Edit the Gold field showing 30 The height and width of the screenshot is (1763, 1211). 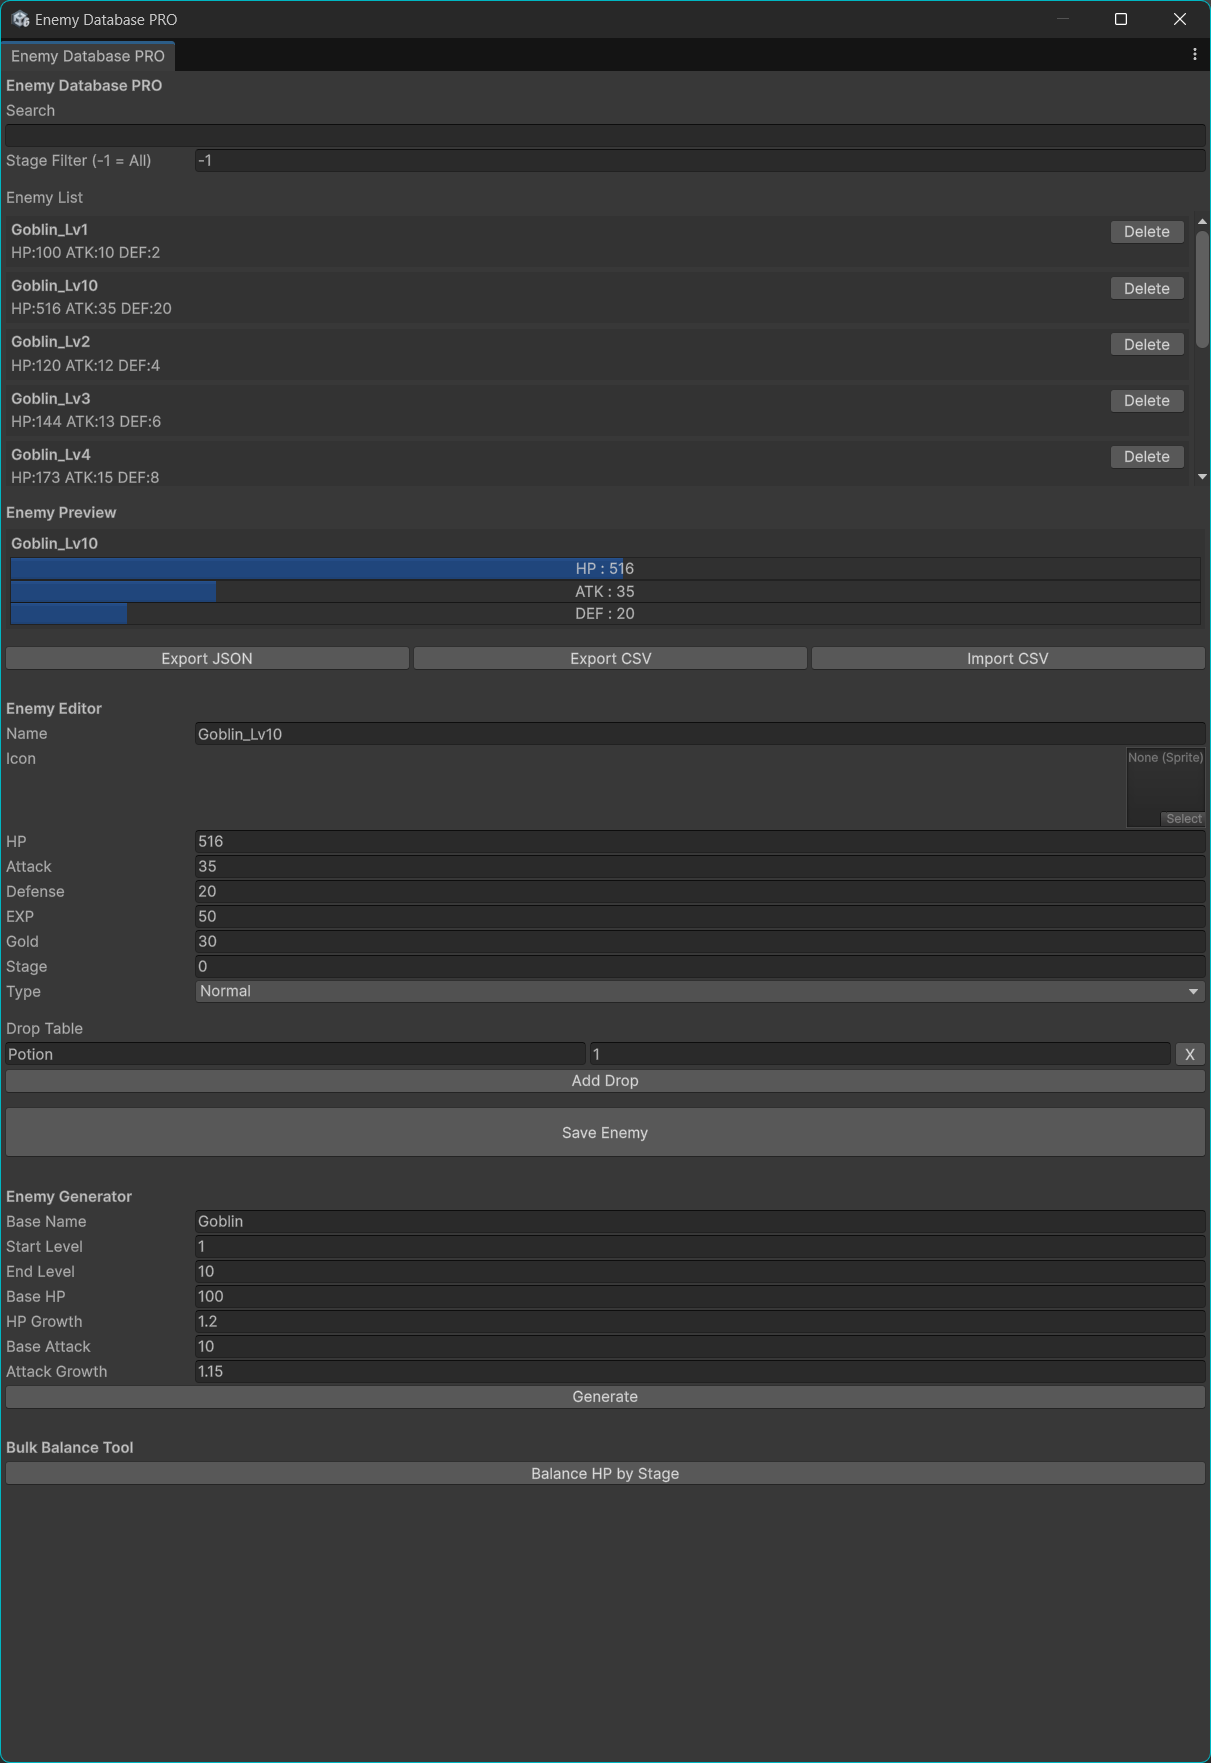[700, 941]
